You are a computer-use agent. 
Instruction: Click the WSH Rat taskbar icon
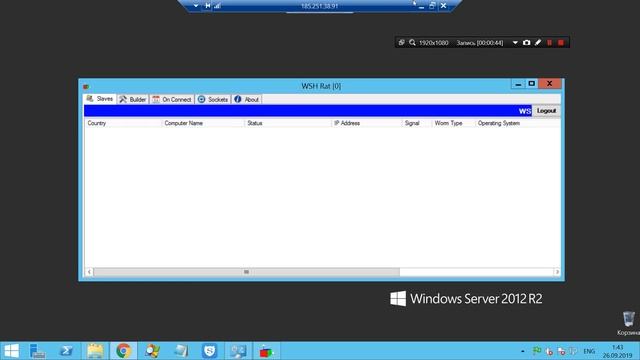tap(266, 351)
